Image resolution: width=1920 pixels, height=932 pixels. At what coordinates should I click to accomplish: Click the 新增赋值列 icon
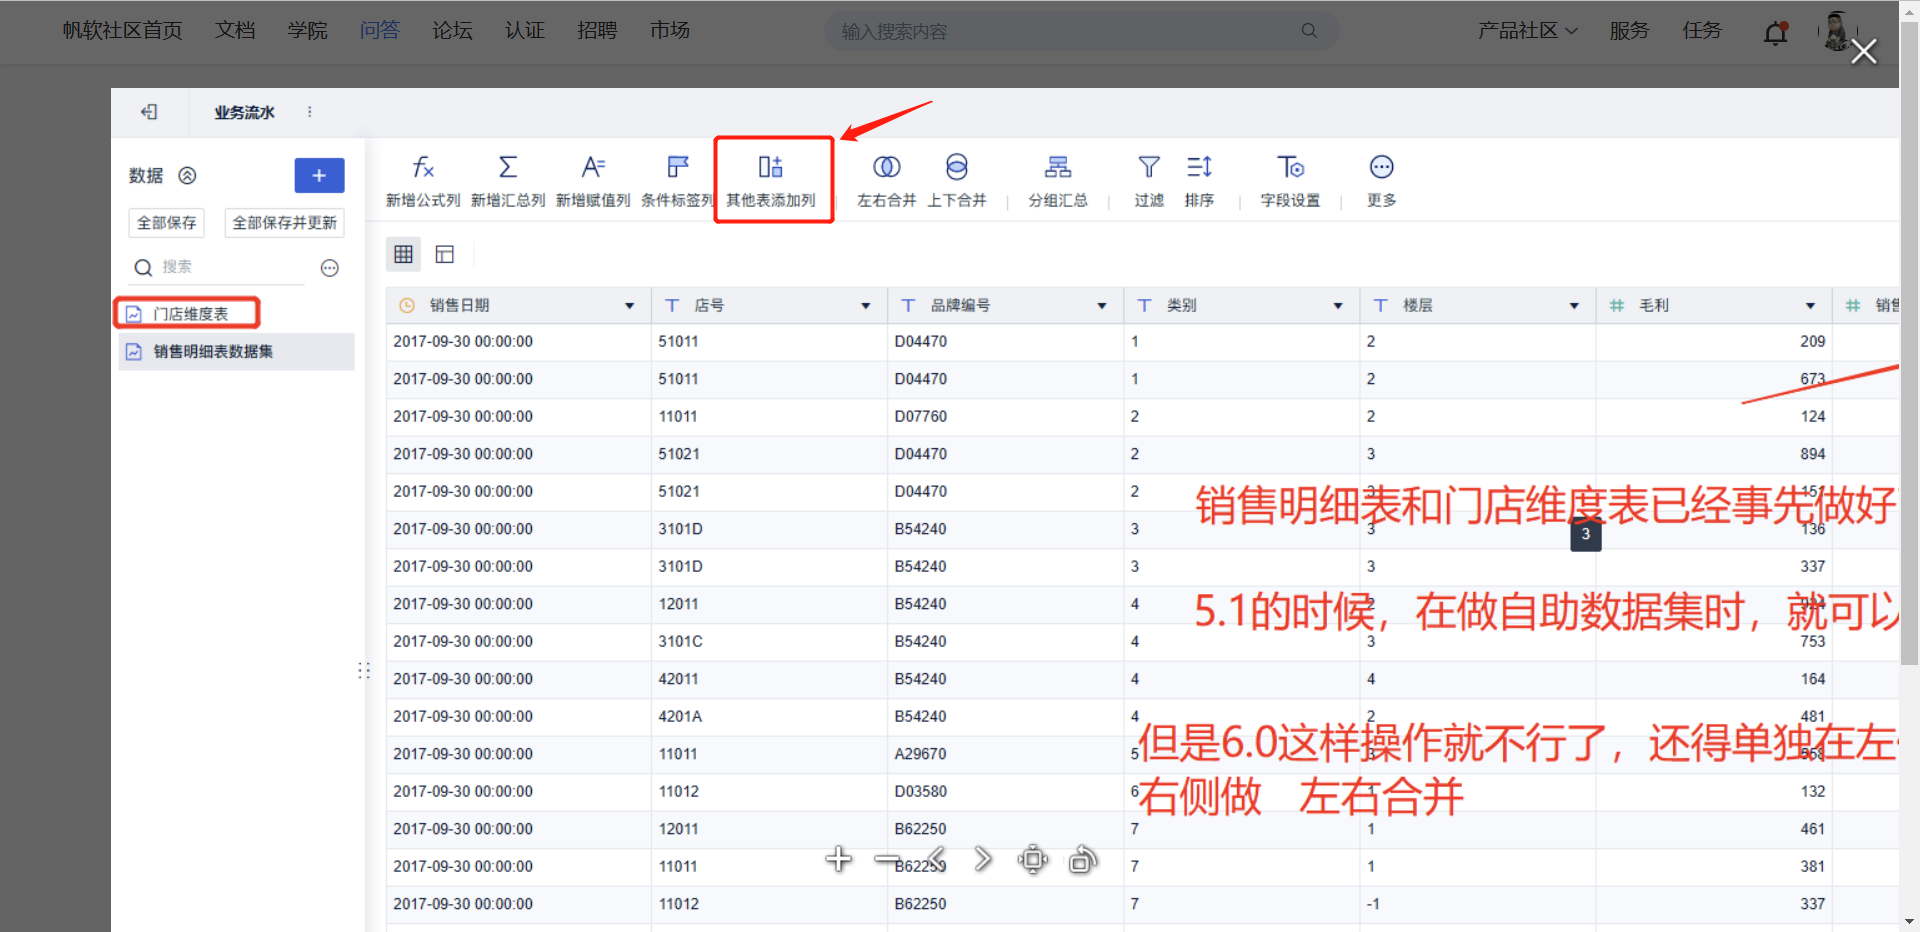(593, 167)
